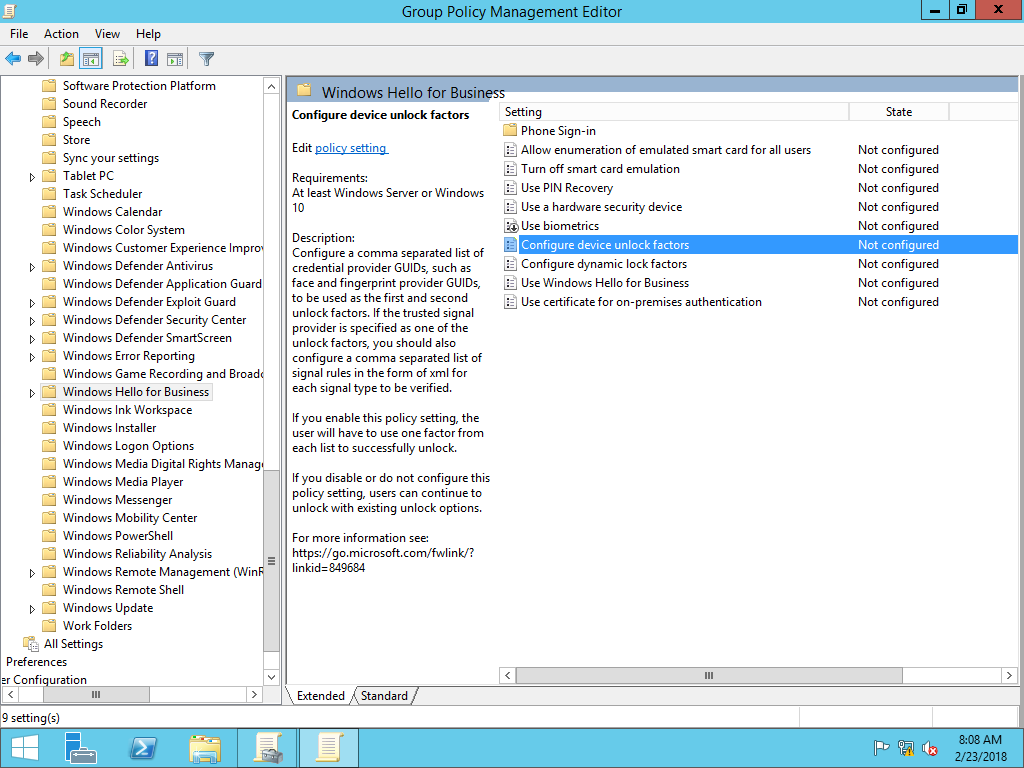This screenshot has height=768, width=1024.
Task: Select the Windows Media Player tree item
Action: 123,482
